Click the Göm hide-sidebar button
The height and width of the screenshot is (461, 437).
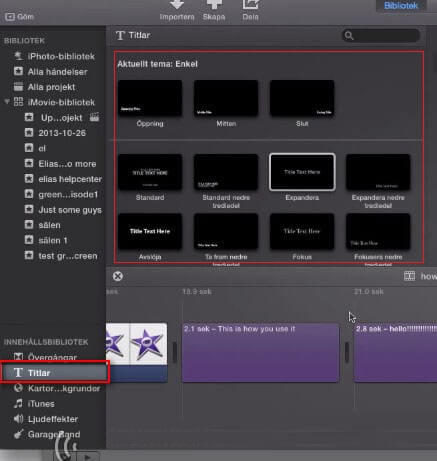[19, 16]
